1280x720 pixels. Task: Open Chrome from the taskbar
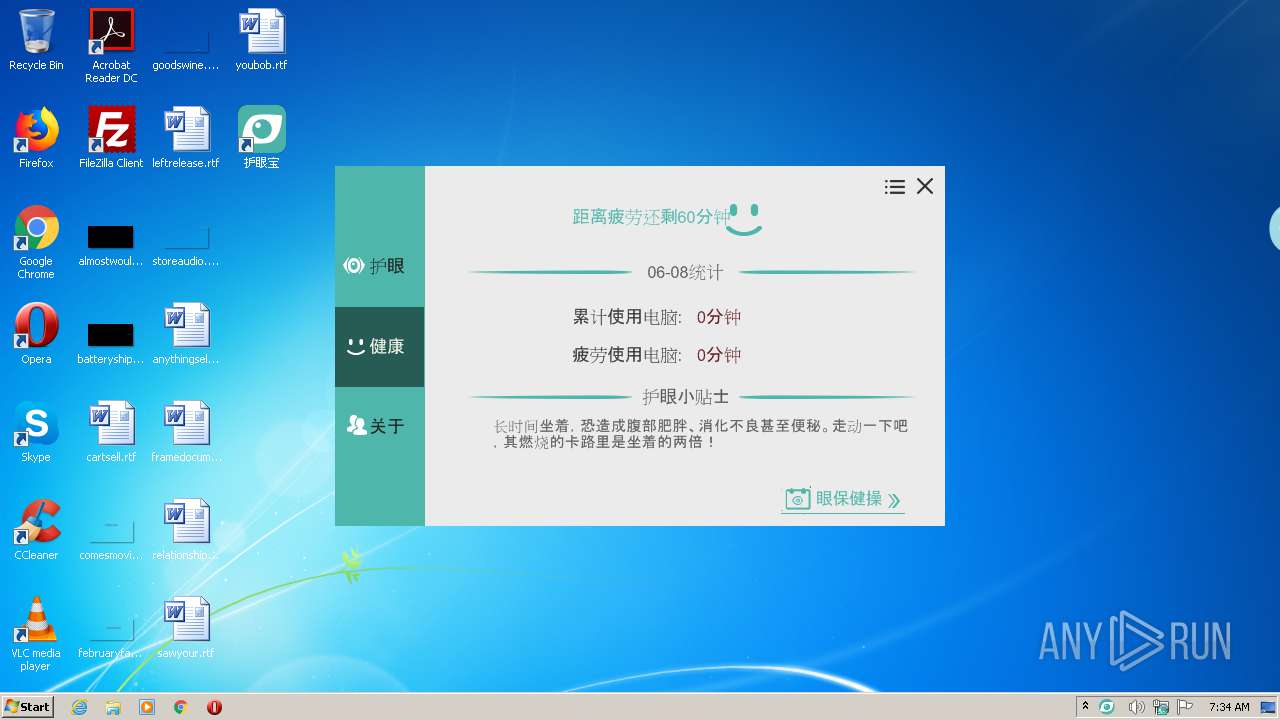click(x=181, y=707)
